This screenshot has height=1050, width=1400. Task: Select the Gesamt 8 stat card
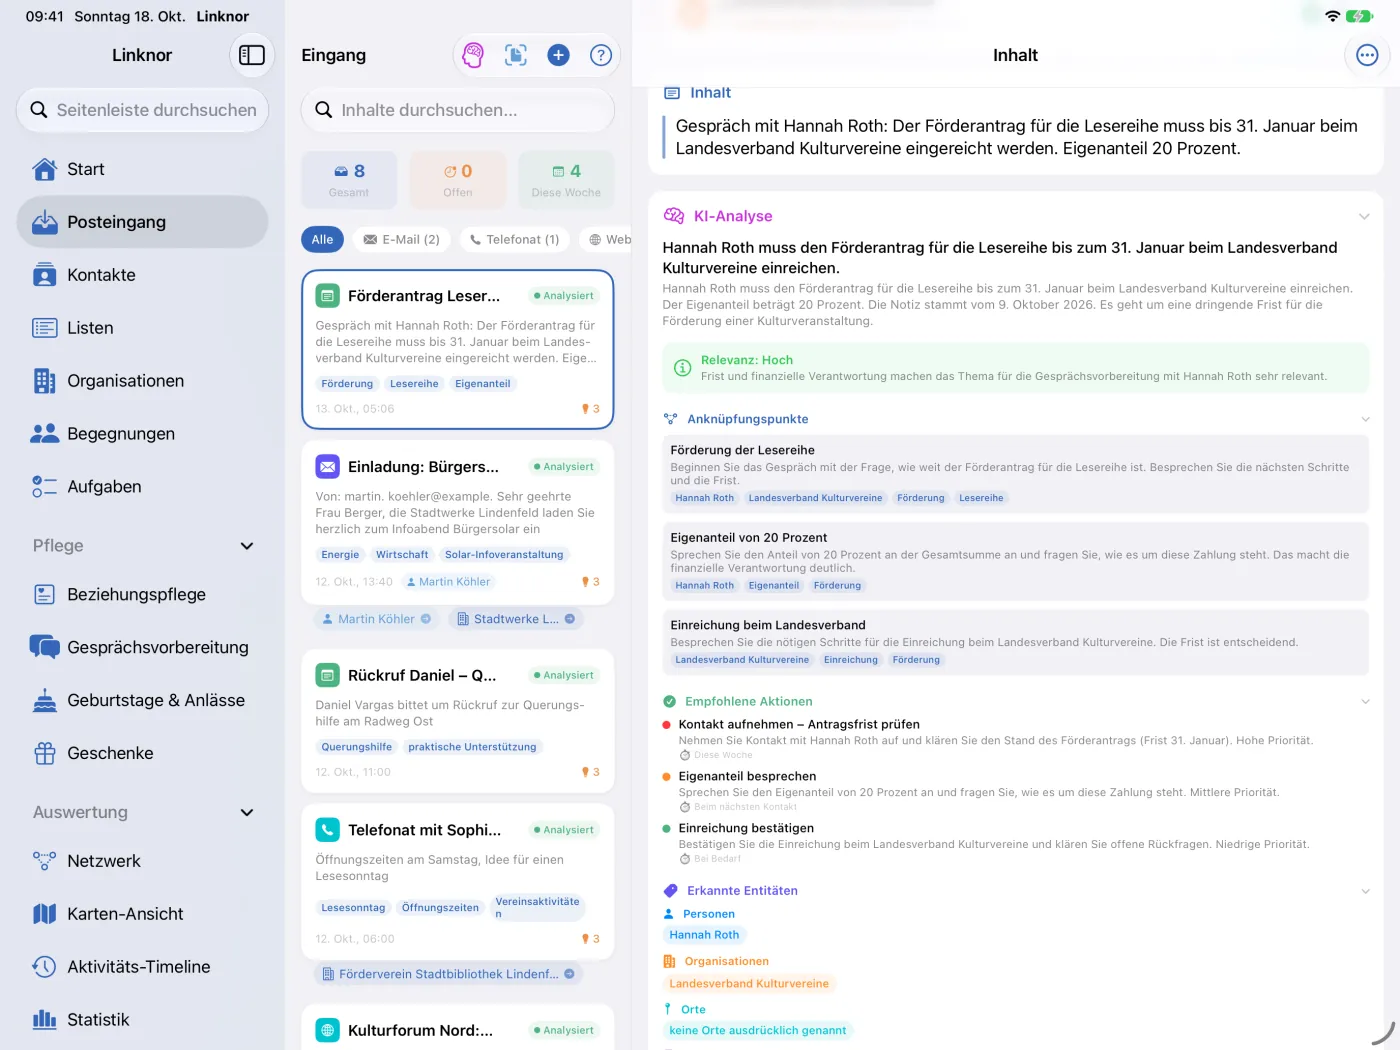(x=349, y=180)
